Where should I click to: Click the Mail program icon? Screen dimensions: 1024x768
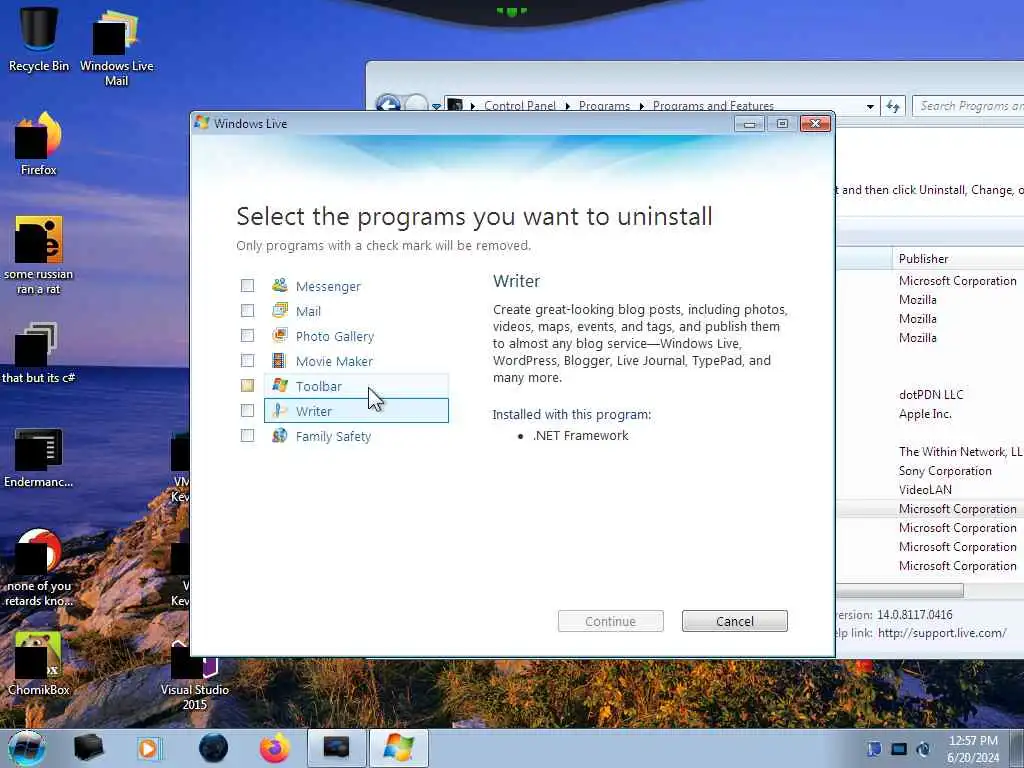(280, 310)
